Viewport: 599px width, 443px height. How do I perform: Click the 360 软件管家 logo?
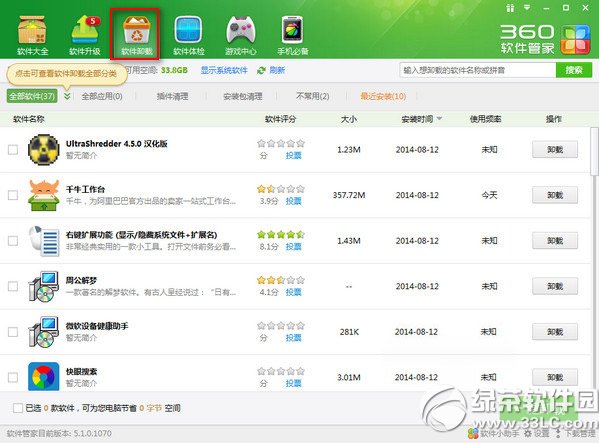(546, 39)
